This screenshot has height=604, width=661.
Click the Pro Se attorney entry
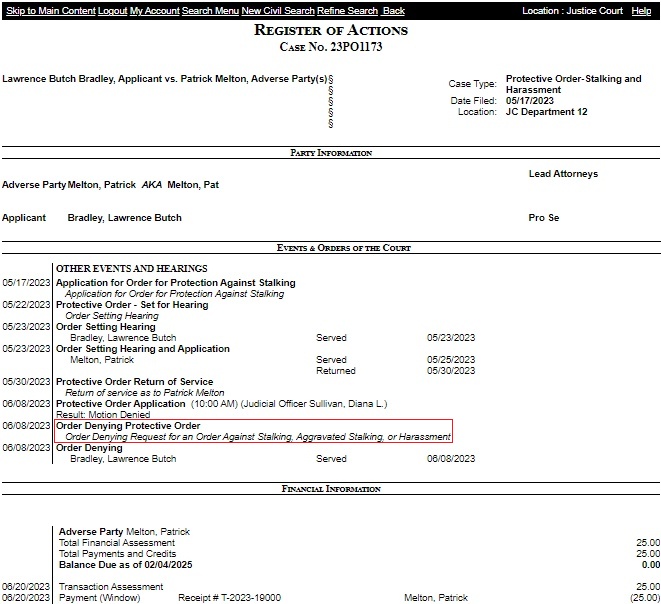544,218
